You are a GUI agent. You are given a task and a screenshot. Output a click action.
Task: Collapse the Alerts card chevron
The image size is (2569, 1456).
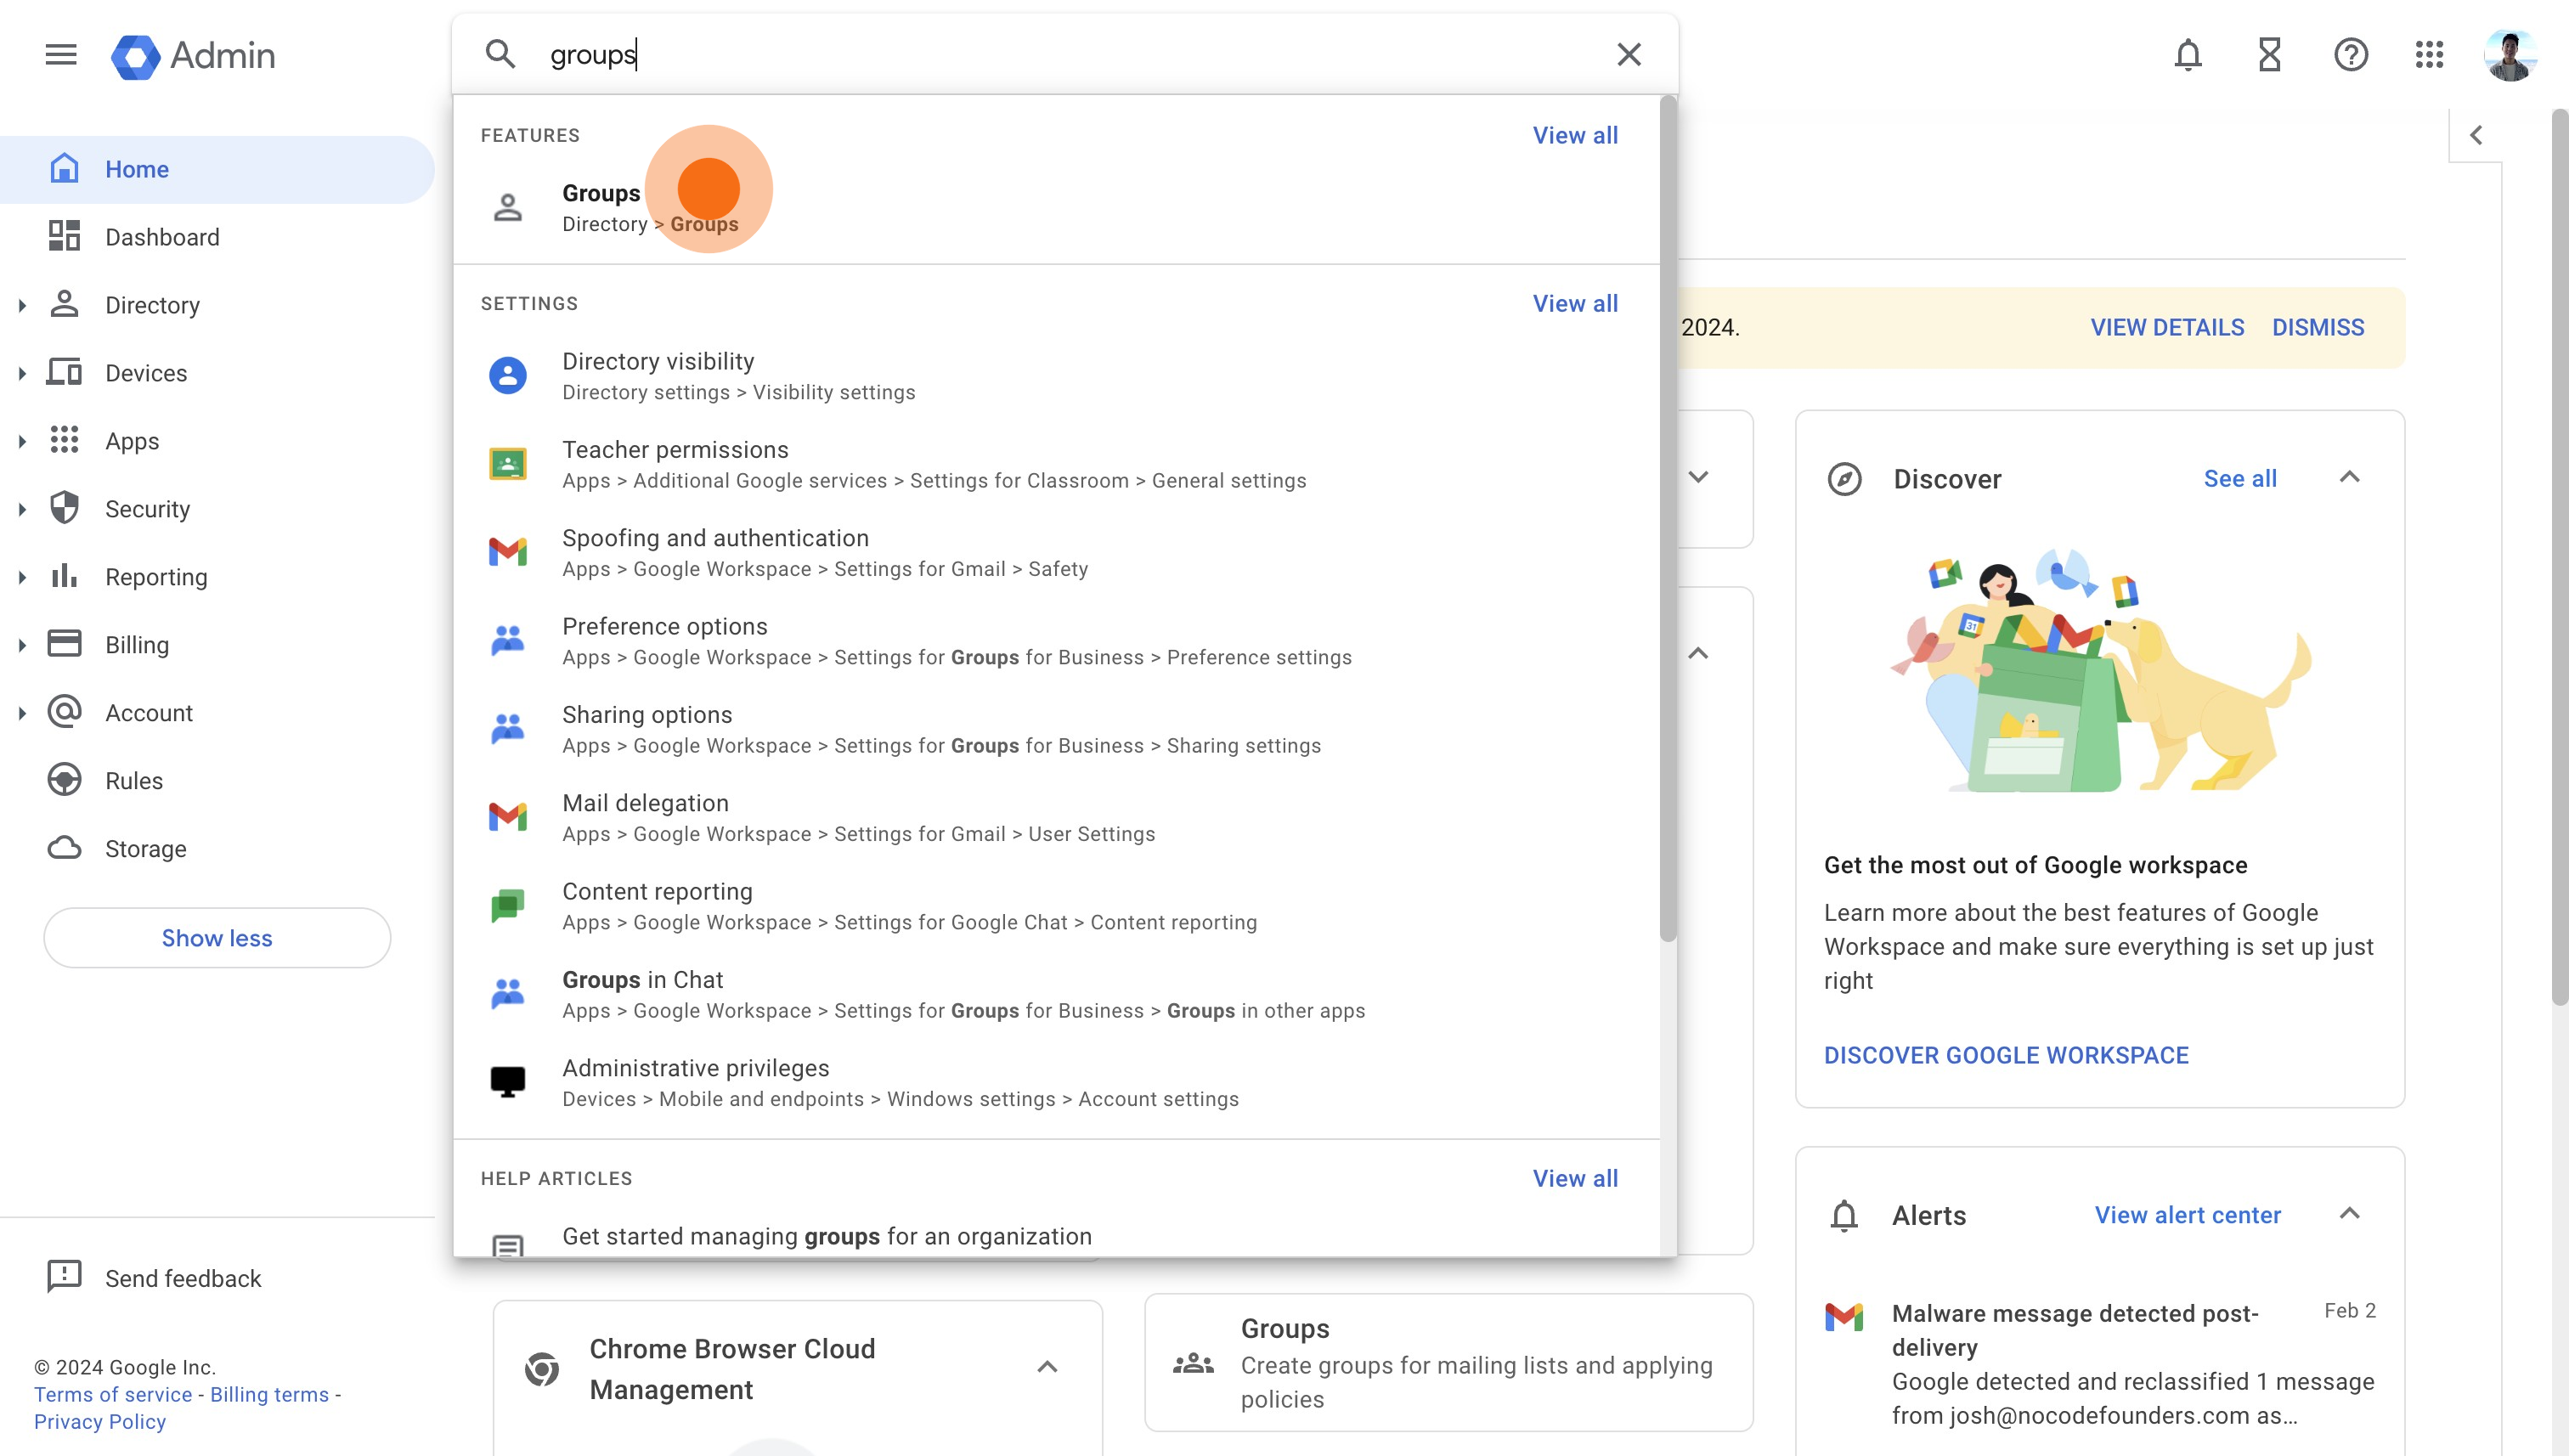[x=2349, y=1213]
